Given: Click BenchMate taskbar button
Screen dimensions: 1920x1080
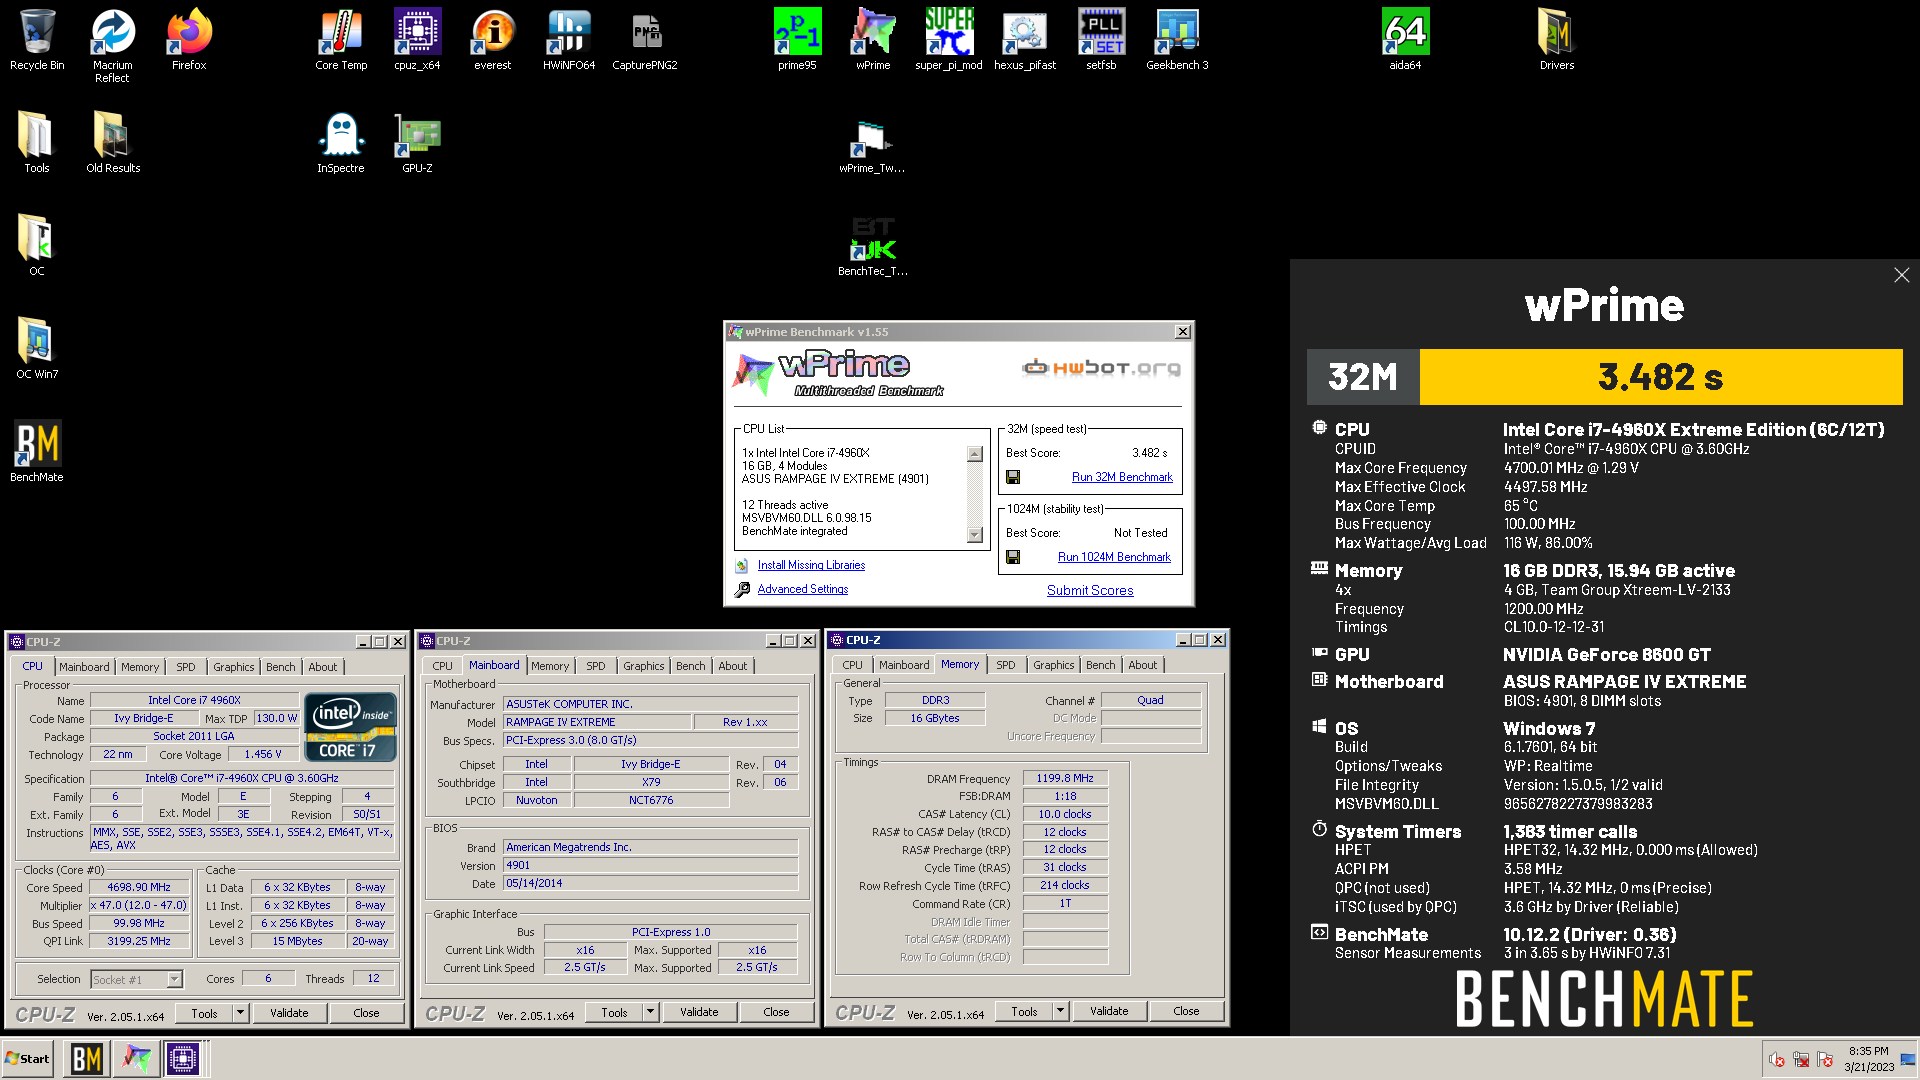Looking at the screenshot, I should [x=87, y=1058].
